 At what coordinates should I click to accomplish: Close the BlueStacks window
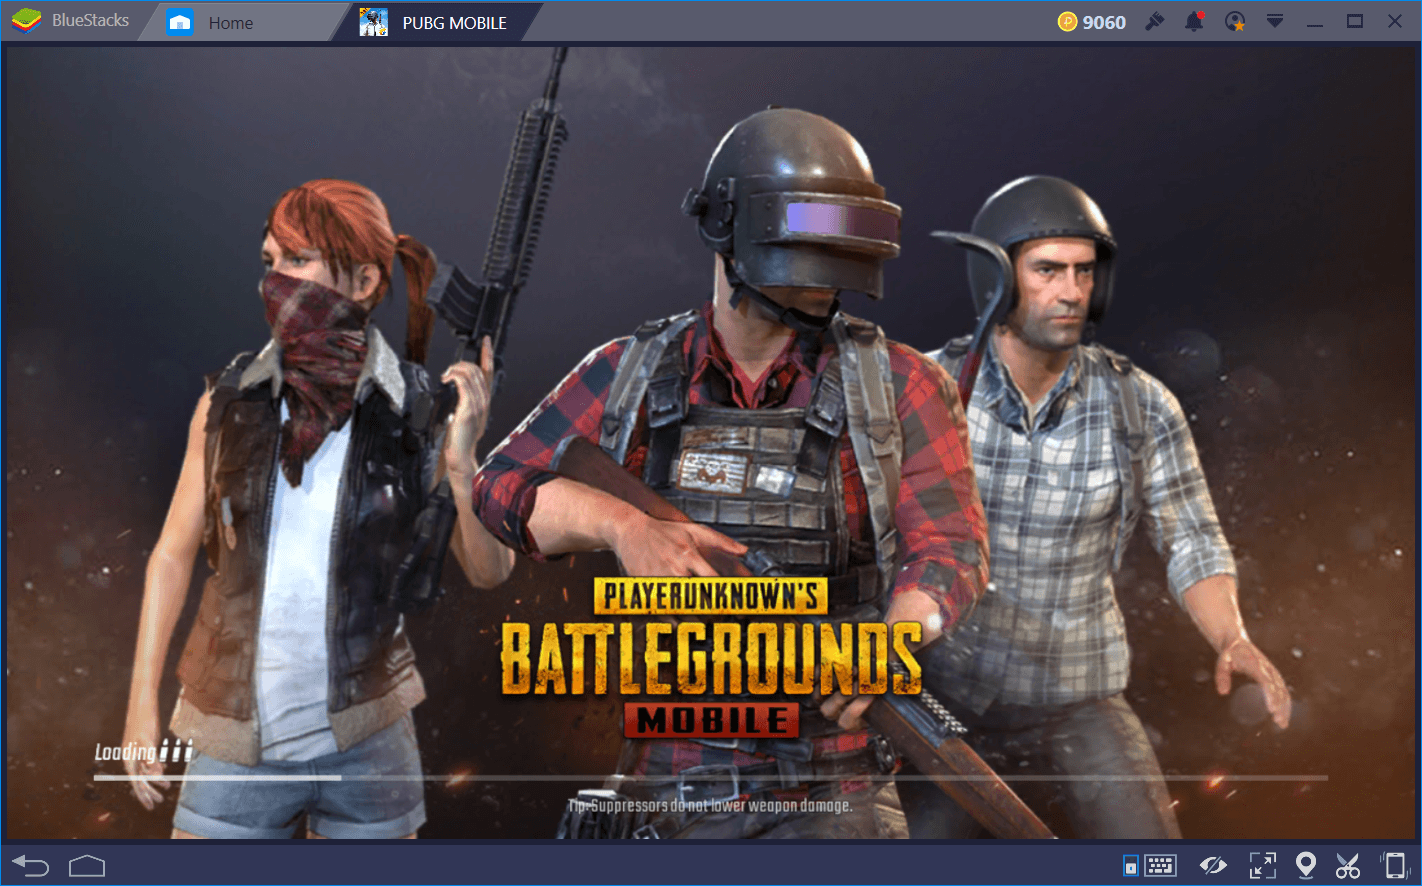(x=1395, y=21)
